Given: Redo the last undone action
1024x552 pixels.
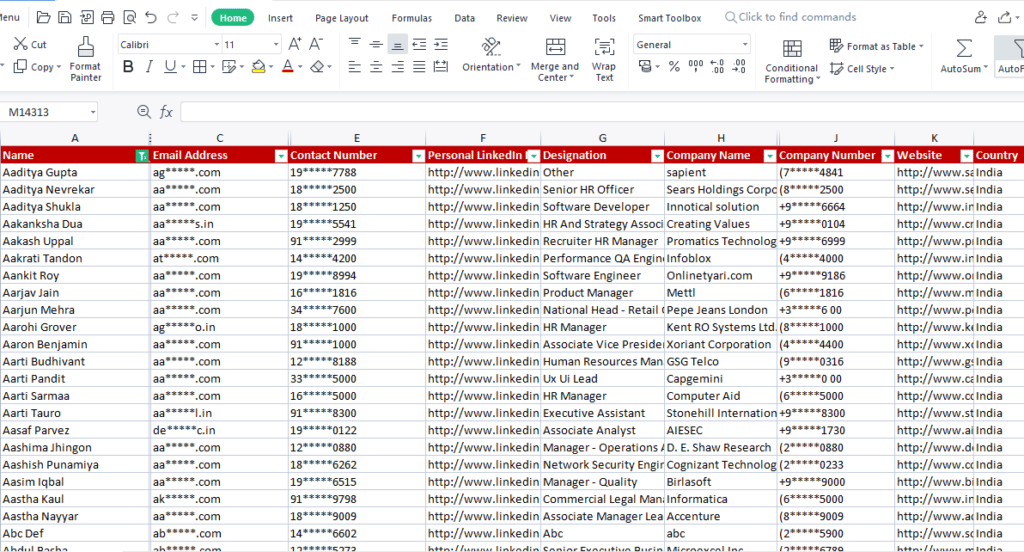Looking at the screenshot, I should 173,18.
